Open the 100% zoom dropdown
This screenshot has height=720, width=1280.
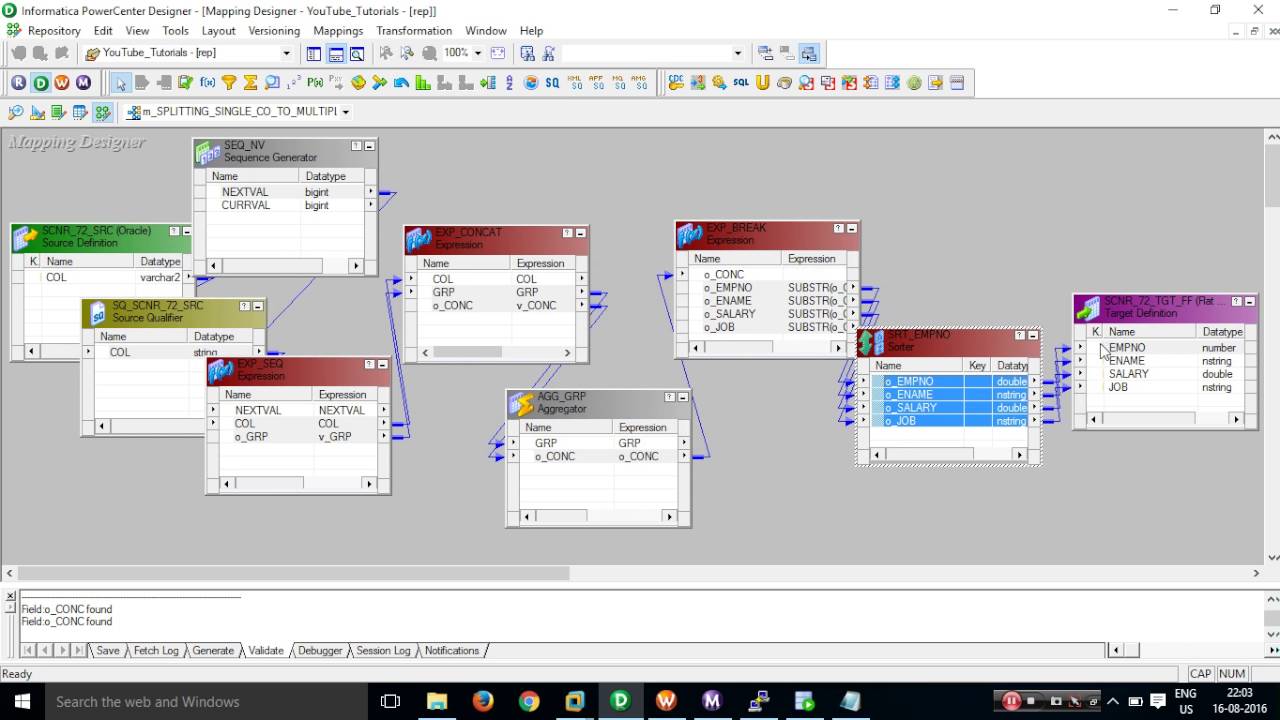point(477,53)
